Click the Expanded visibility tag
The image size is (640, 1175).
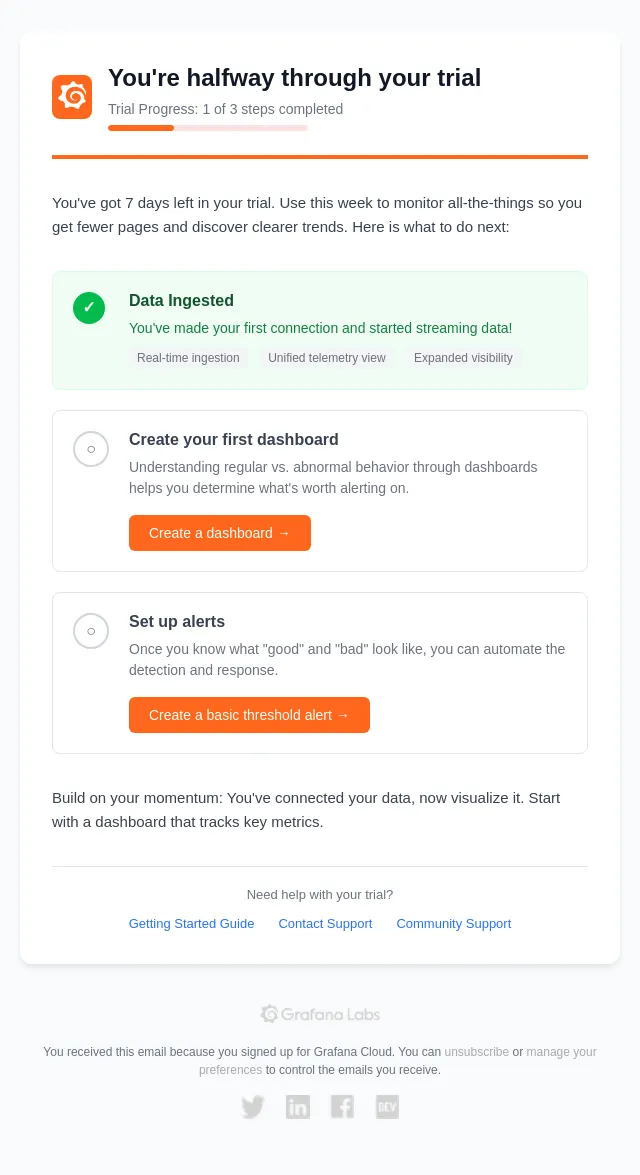(x=463, y=357)
